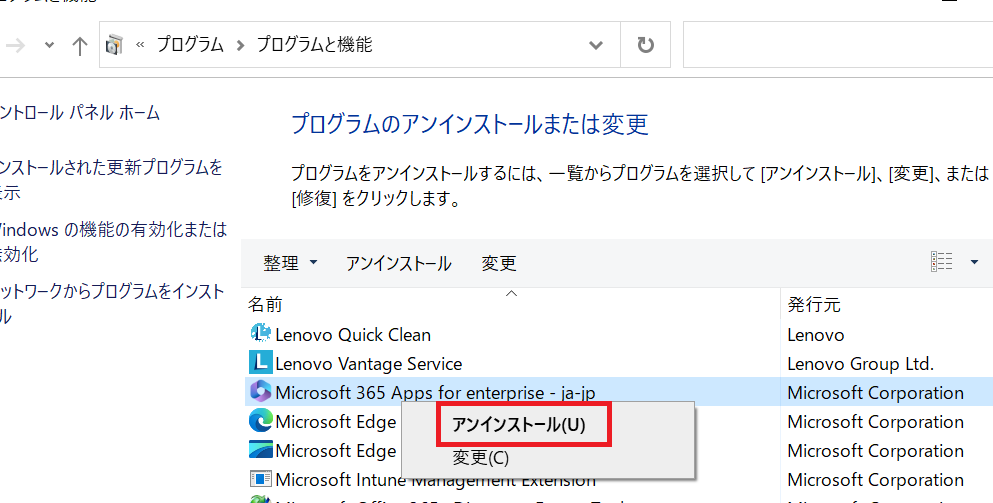This screenshot has height=503, width=993.
Task: Open the view options dropdown arrow
Action: tap(974, 262)
